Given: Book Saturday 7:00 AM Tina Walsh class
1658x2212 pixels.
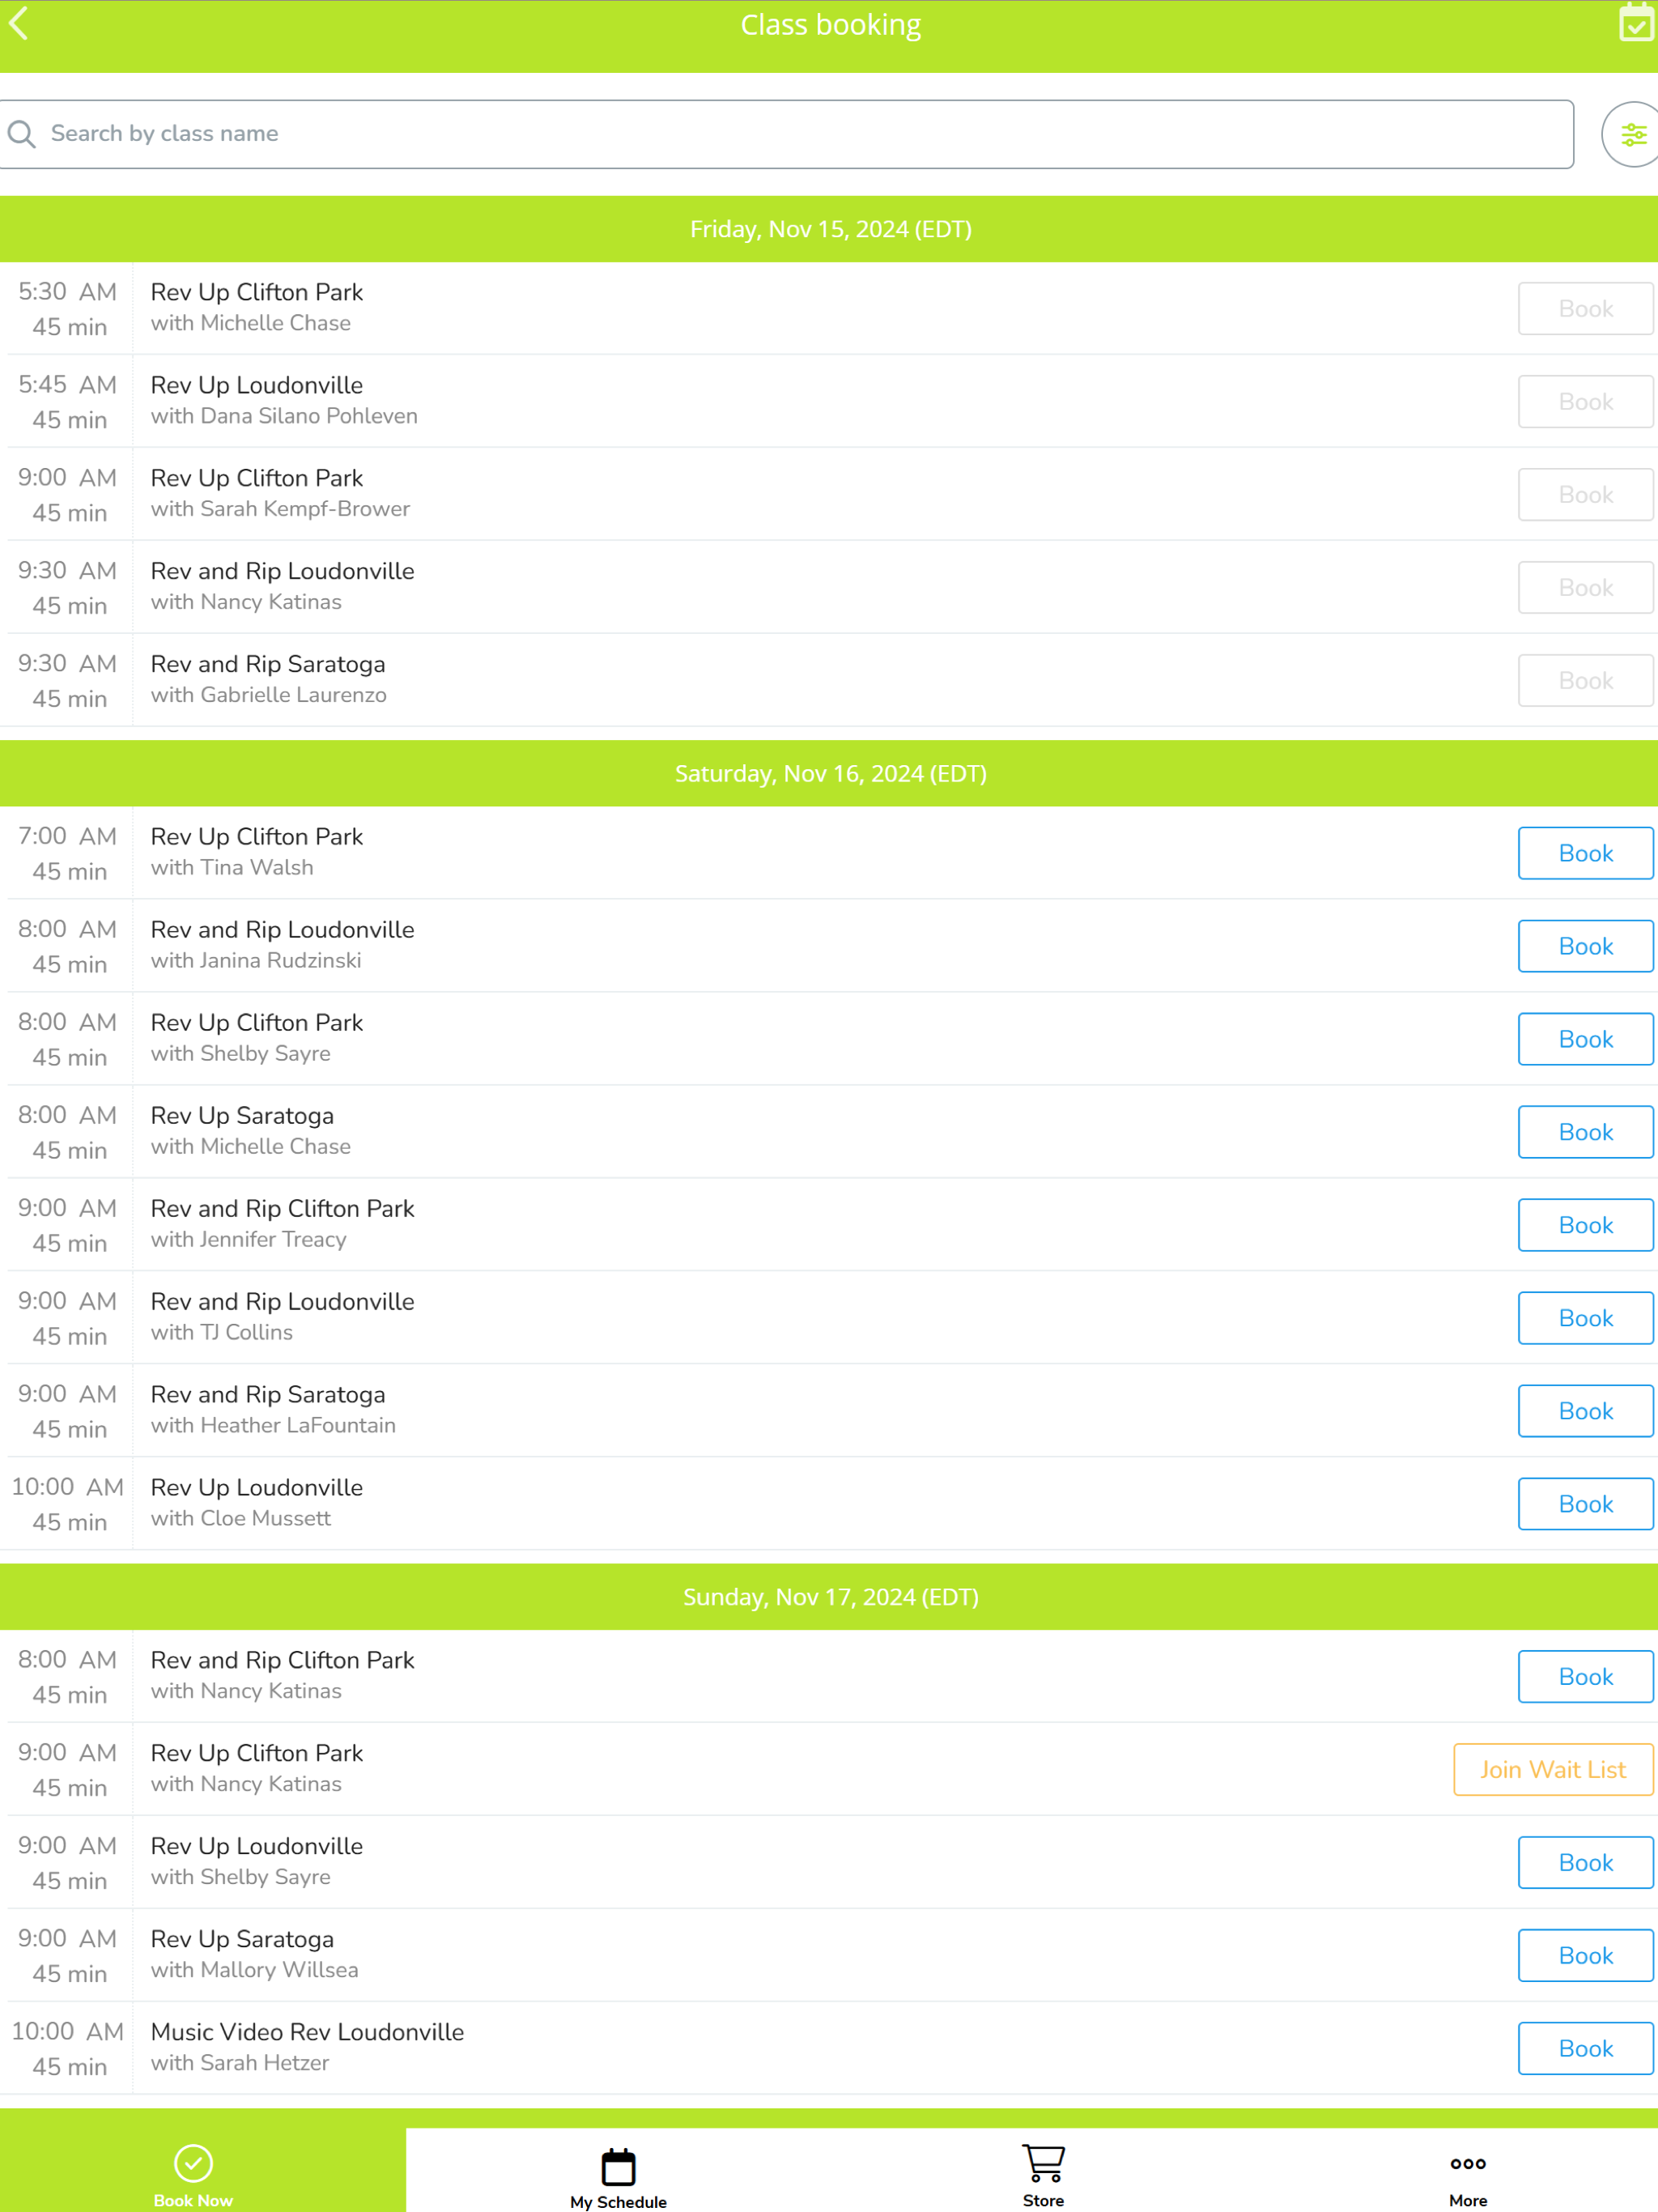Looking at the screenshot, I should [1585, 853].
